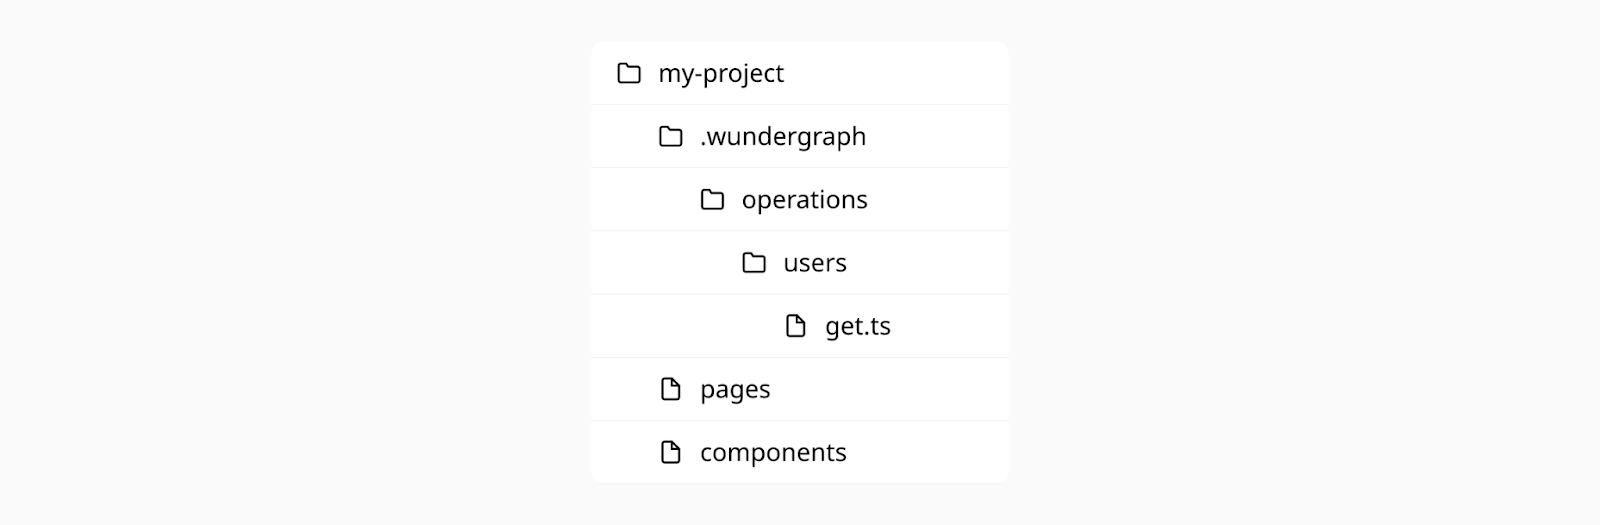The height and width of the screenshot is (525, 1600).
Task: Select the operations folder name
Action: 805,200
